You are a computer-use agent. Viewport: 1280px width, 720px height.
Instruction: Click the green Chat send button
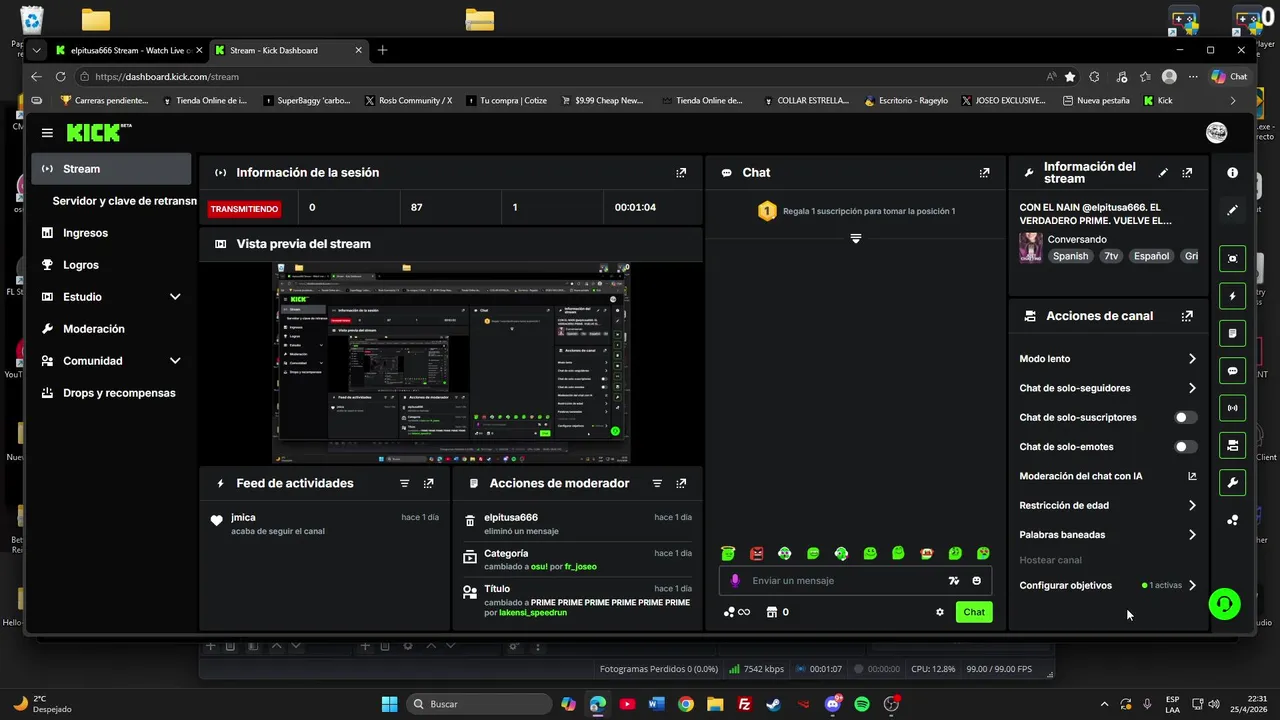point(974,612)
